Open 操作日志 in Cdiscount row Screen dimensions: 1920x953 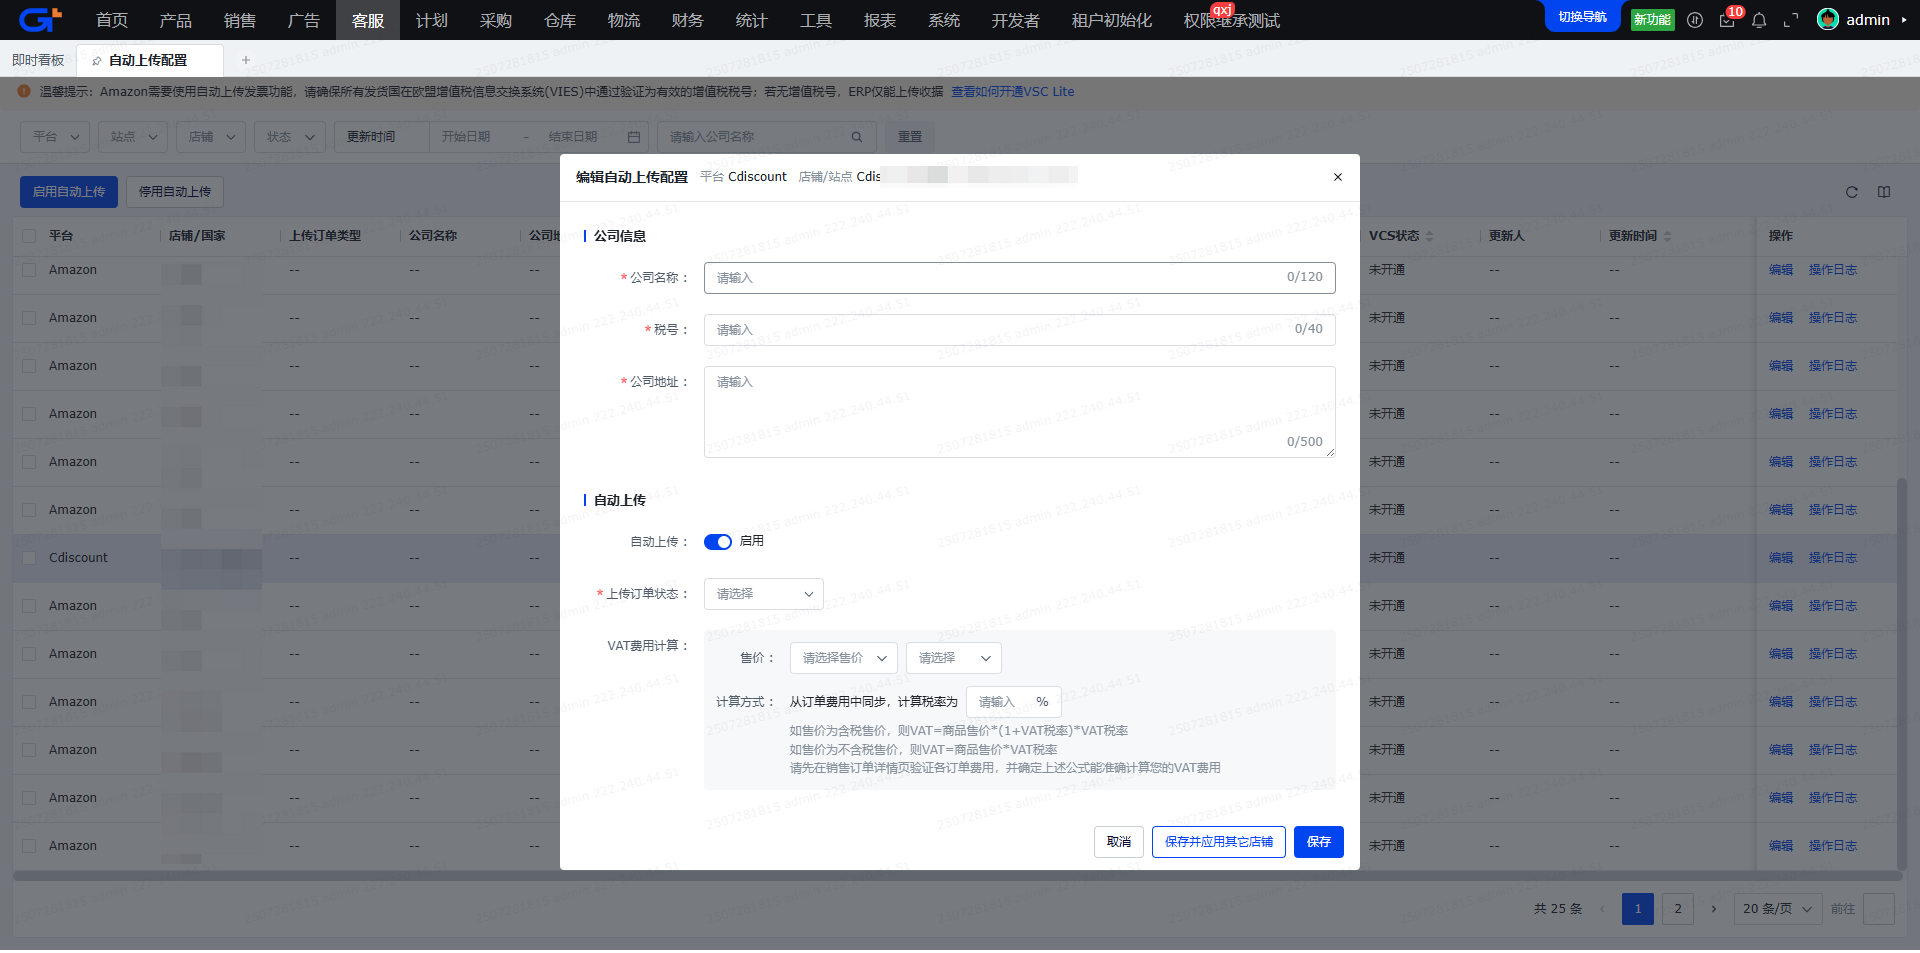click(x=1833, y=558)
